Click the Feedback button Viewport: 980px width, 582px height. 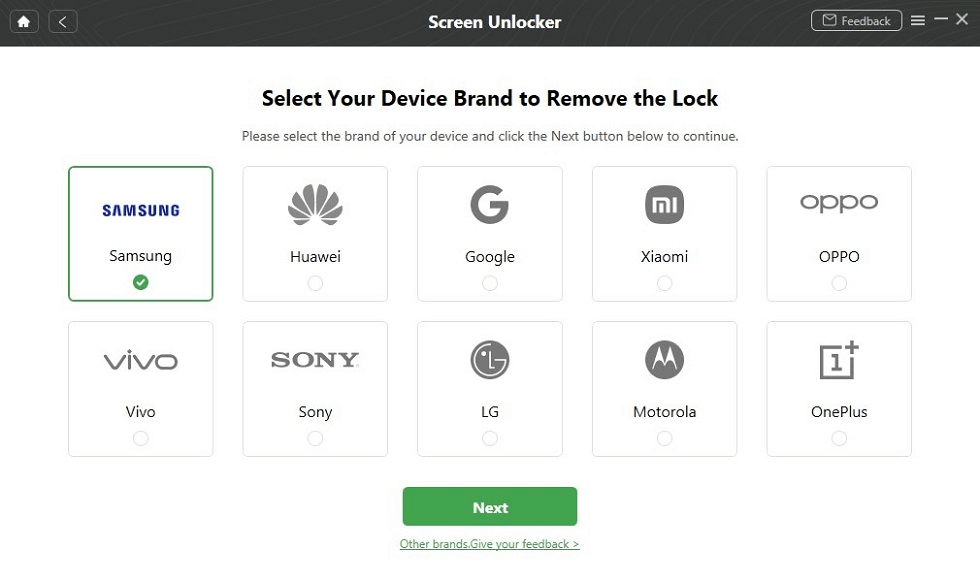tap(856, 20)
